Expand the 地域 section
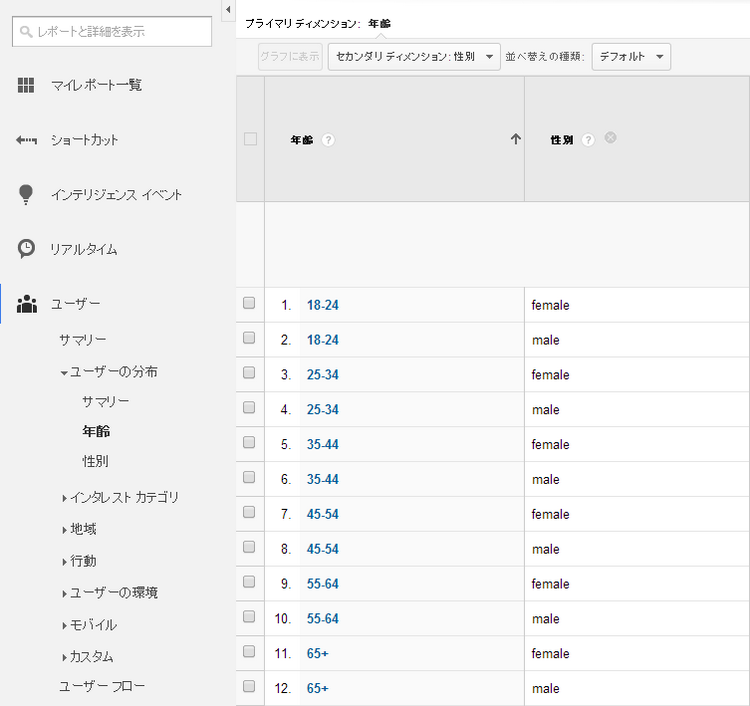 [x=64, y=530]
